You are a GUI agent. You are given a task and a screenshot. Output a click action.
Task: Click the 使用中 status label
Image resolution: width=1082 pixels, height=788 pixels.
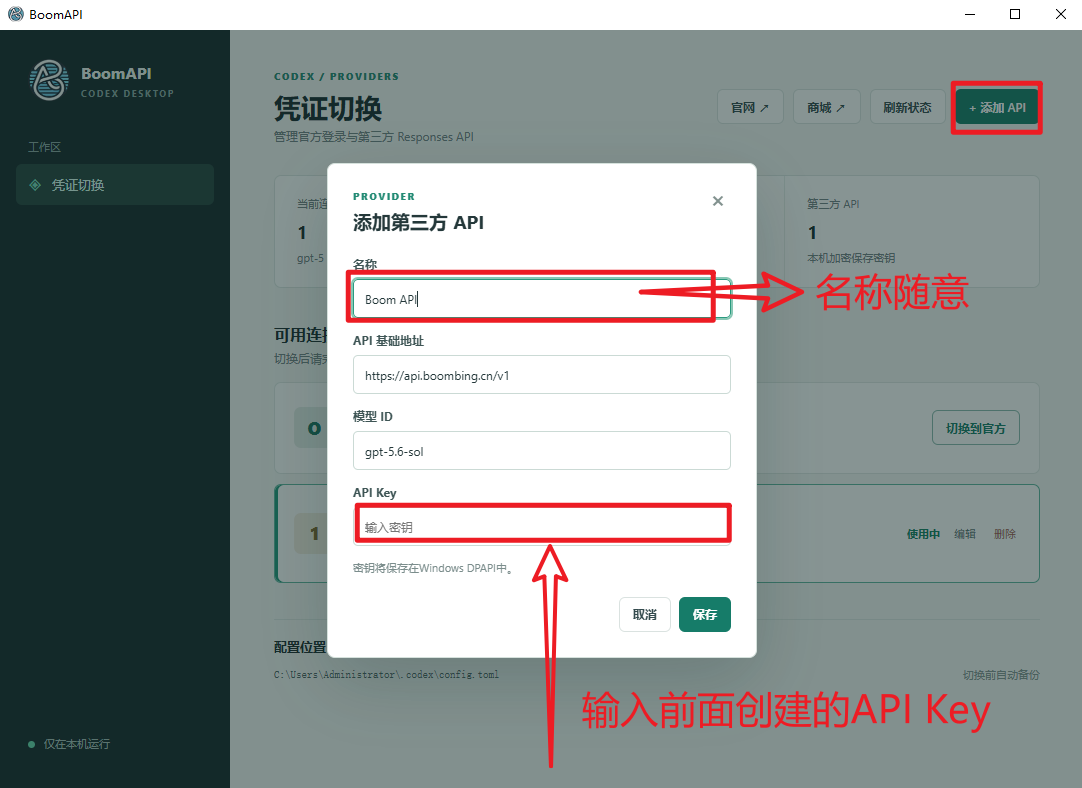click(923, 534)
